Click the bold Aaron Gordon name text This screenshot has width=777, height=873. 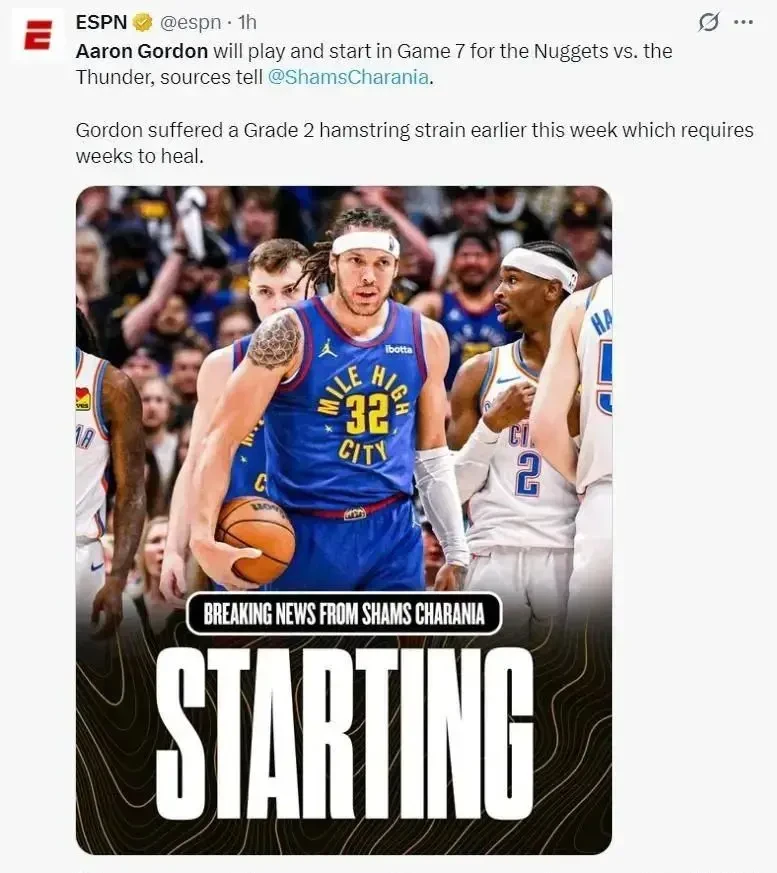click(x=142, y=51)
